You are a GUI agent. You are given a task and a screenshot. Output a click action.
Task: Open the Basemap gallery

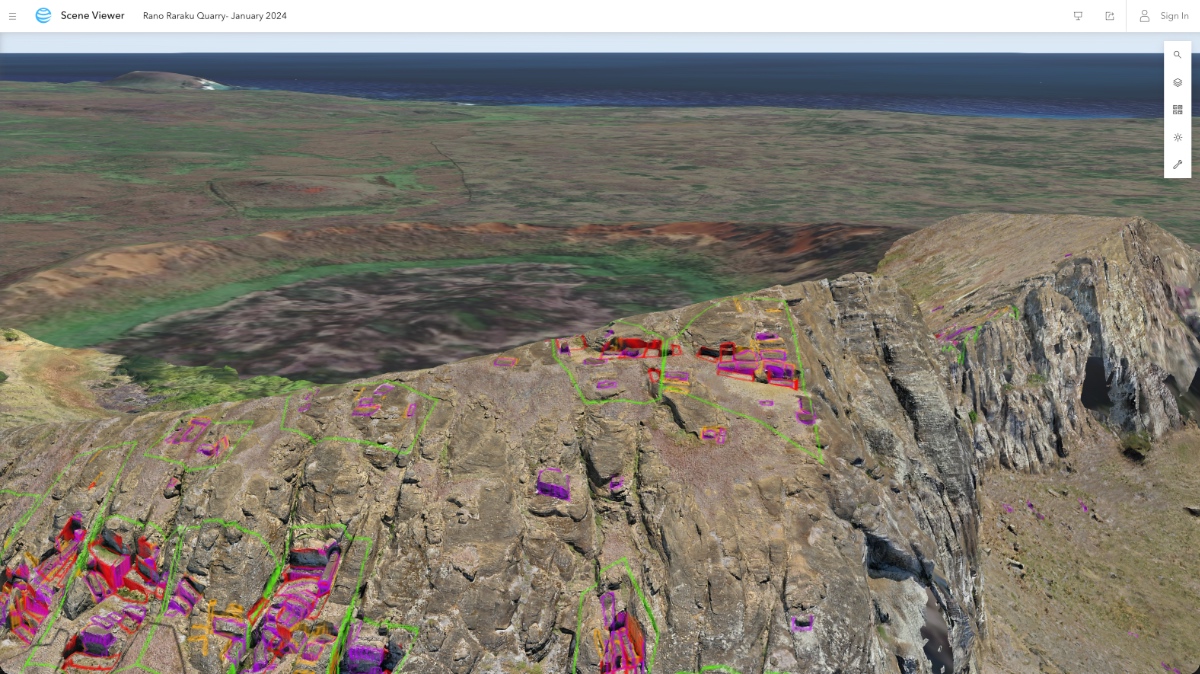pos(1177,109)
